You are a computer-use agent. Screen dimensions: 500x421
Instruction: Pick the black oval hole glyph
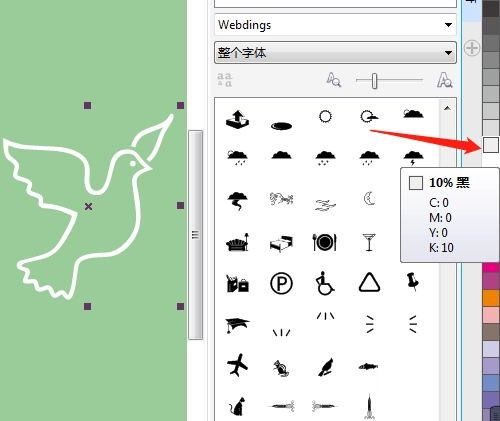pyautogui.click(x=281, y=126)
